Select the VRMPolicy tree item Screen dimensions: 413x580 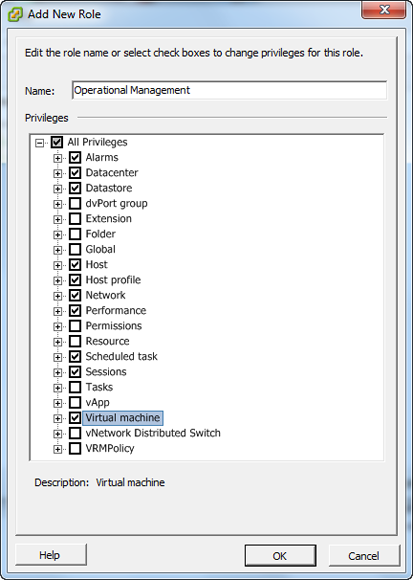point(110,448)
